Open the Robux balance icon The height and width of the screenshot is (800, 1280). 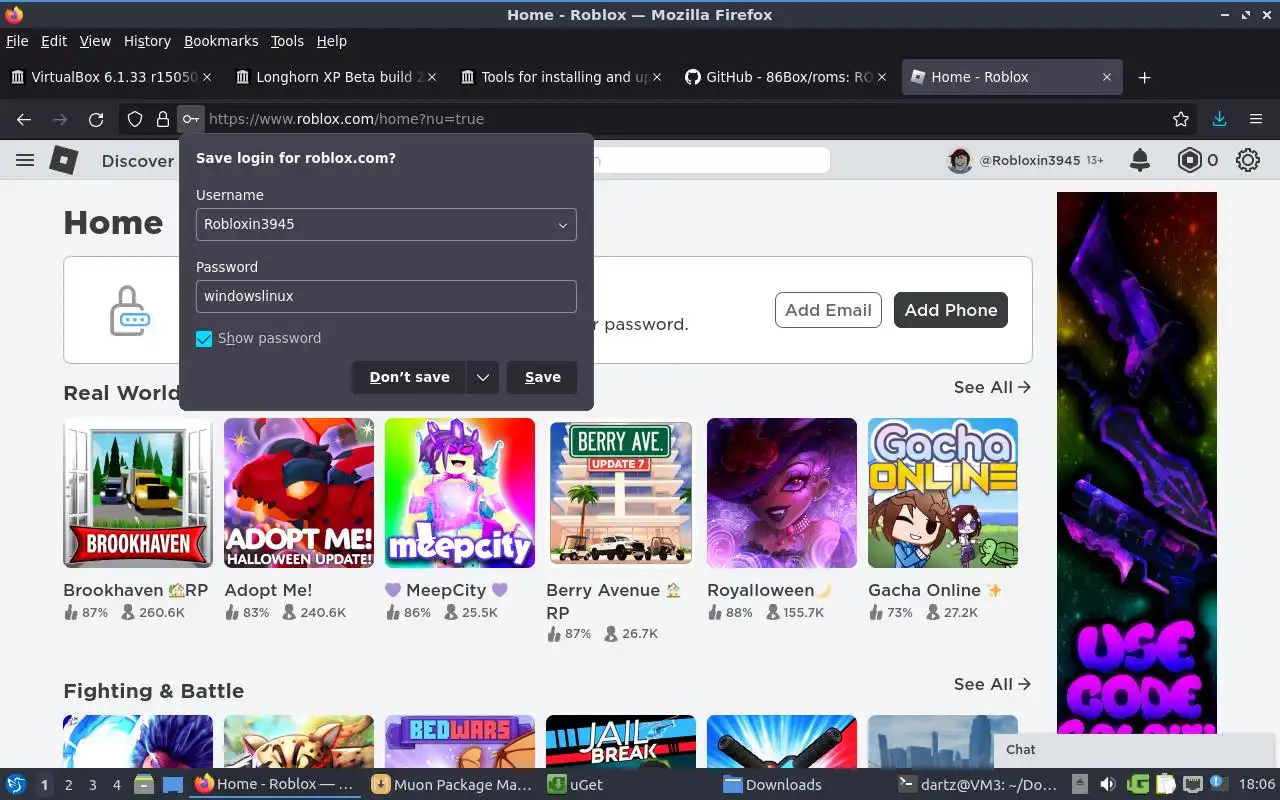pyautogui.click(x=1189, y=160)
